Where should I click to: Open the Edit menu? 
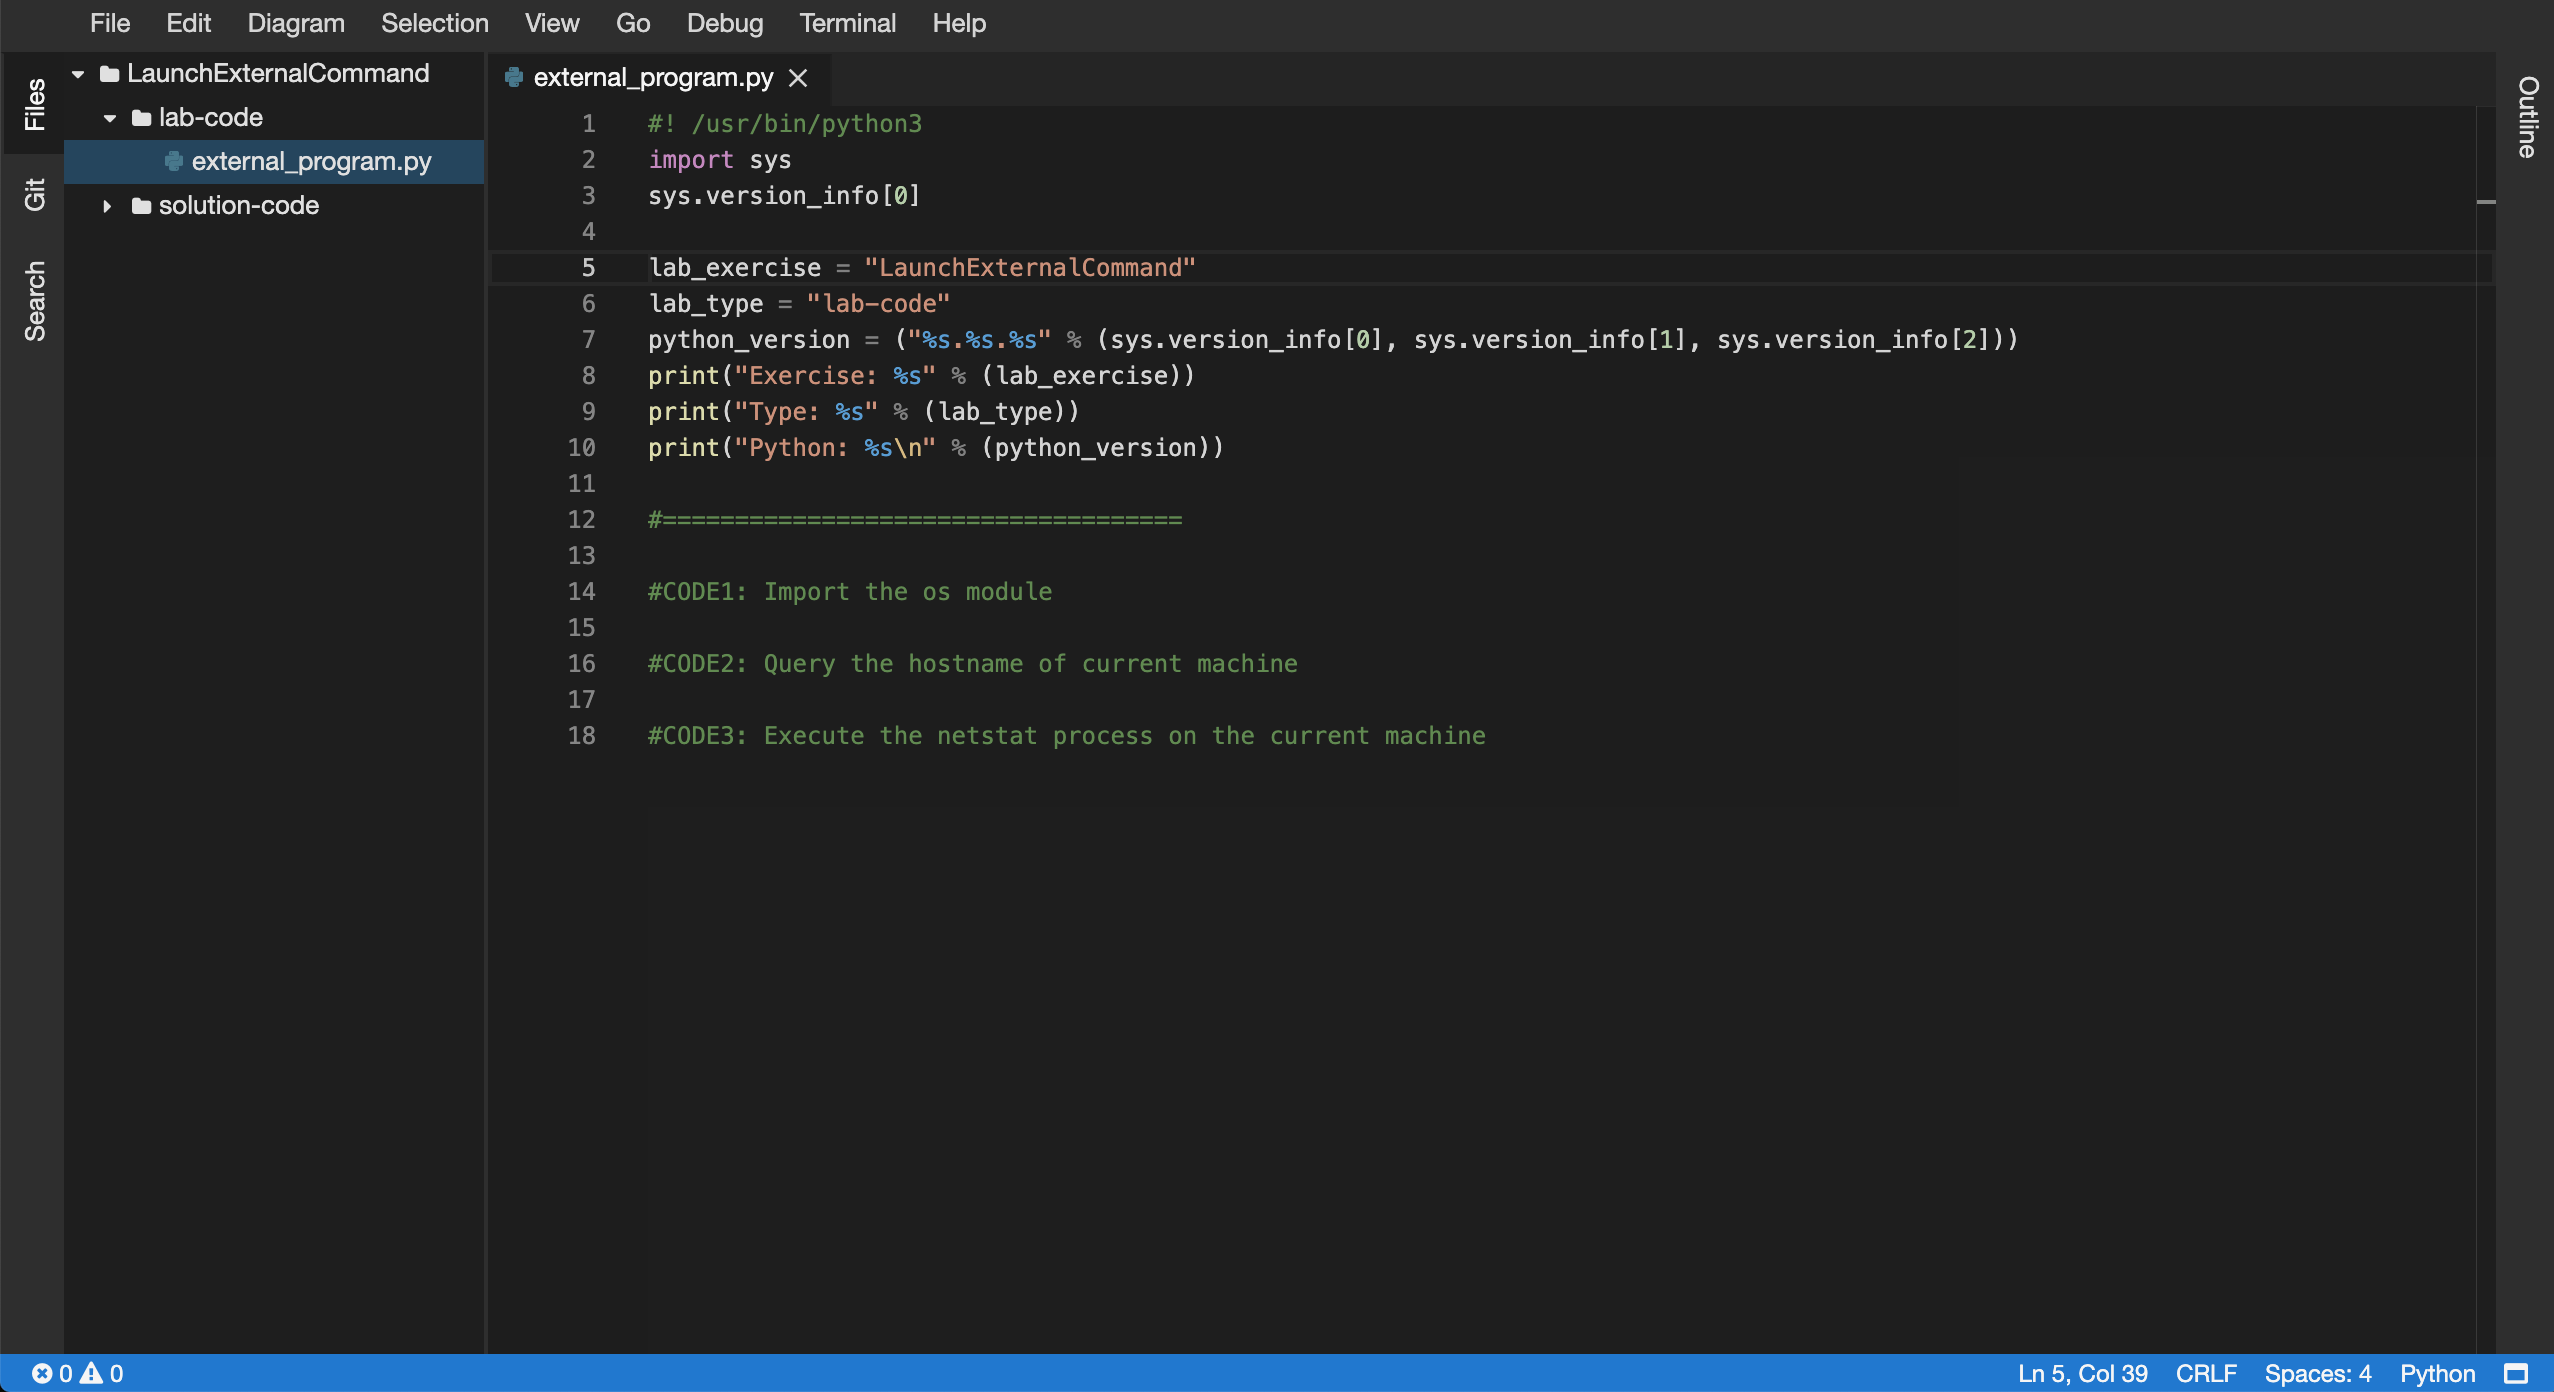[188, 23]
